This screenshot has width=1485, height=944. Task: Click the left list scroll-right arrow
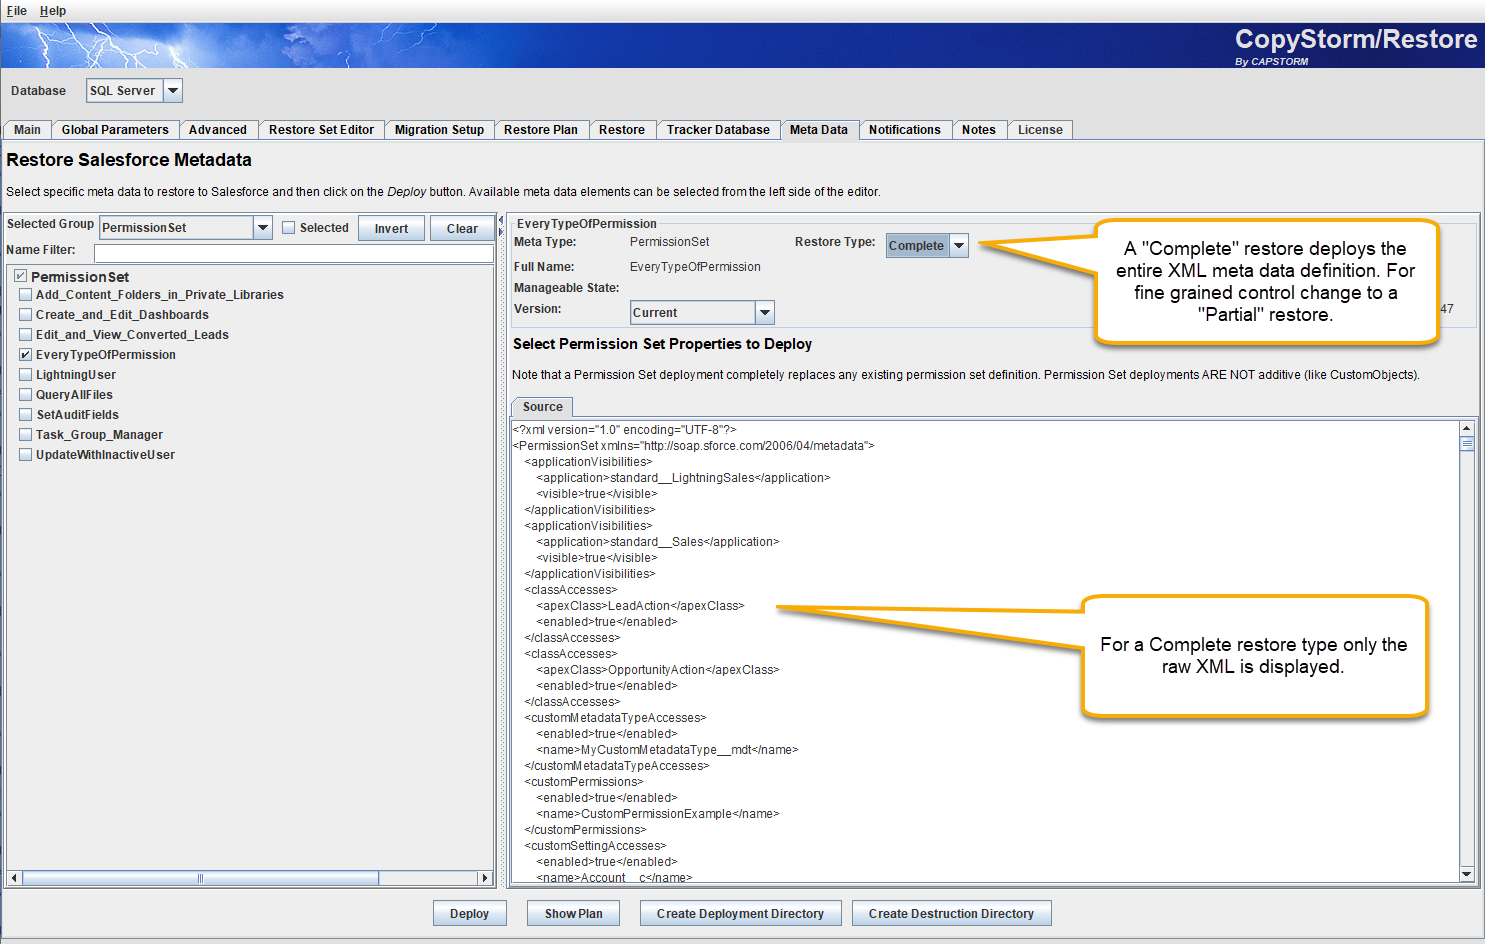point(485,878)
